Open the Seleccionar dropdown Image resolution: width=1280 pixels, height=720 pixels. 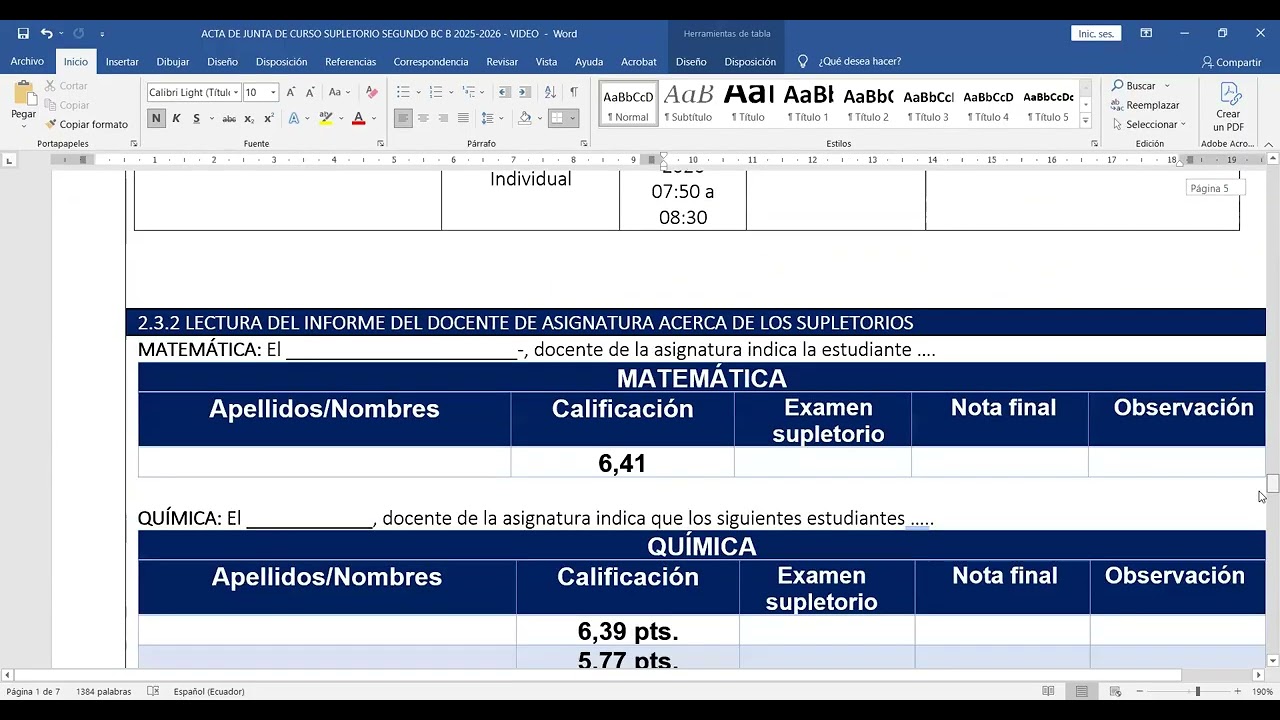click(x=1148, y=124)
